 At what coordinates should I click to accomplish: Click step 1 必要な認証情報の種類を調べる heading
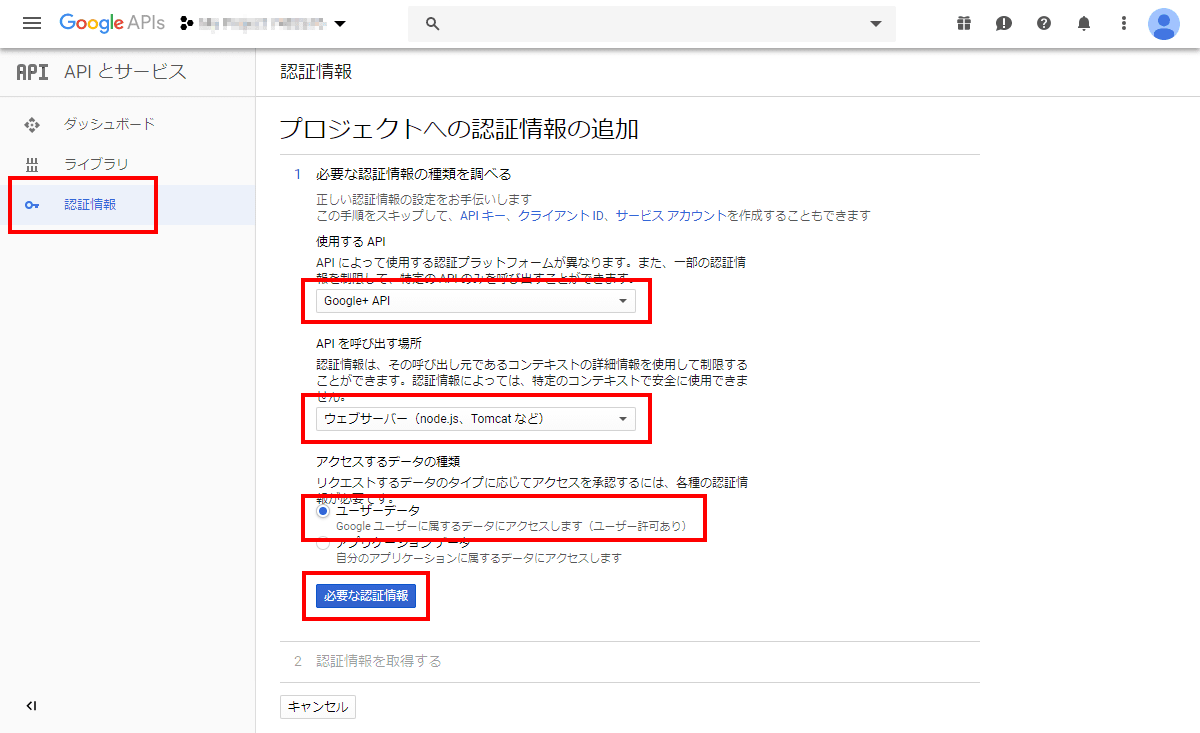(414, 175)
